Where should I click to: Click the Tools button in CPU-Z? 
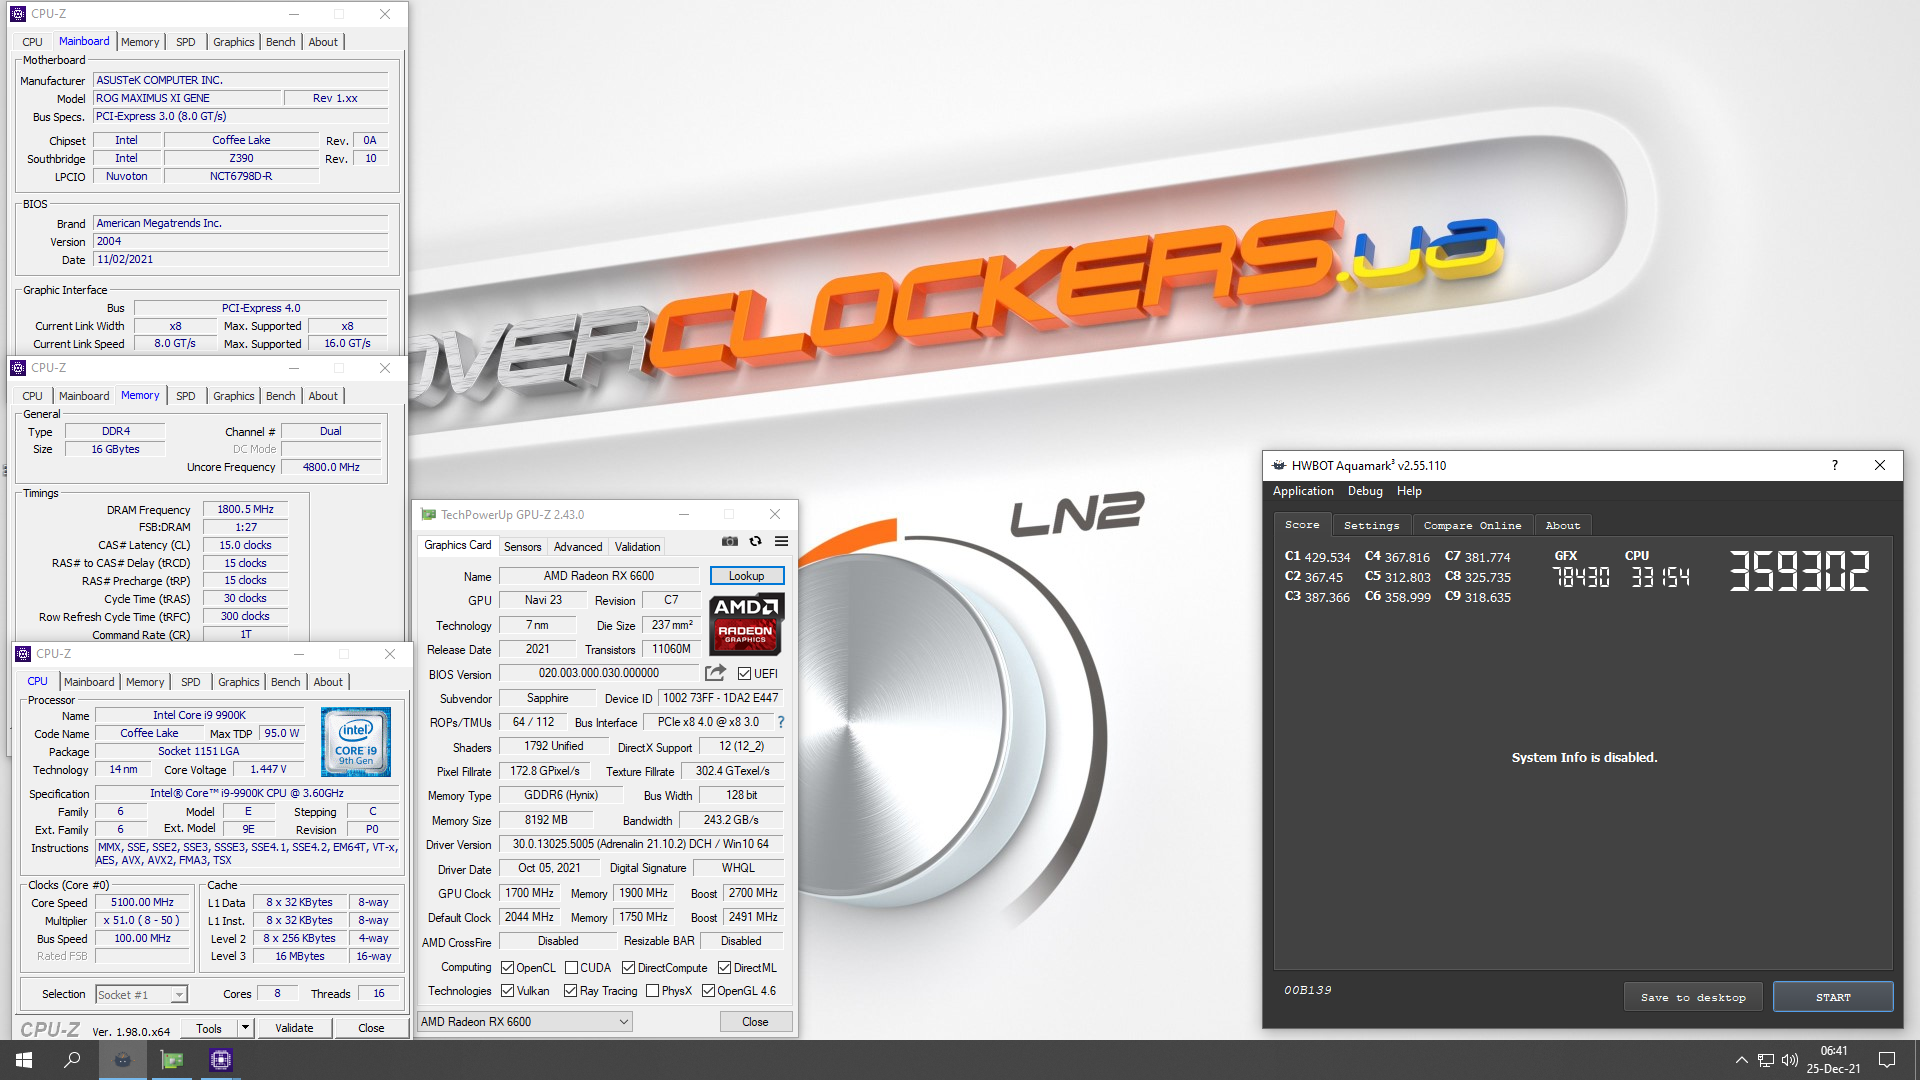(209, 1028)
